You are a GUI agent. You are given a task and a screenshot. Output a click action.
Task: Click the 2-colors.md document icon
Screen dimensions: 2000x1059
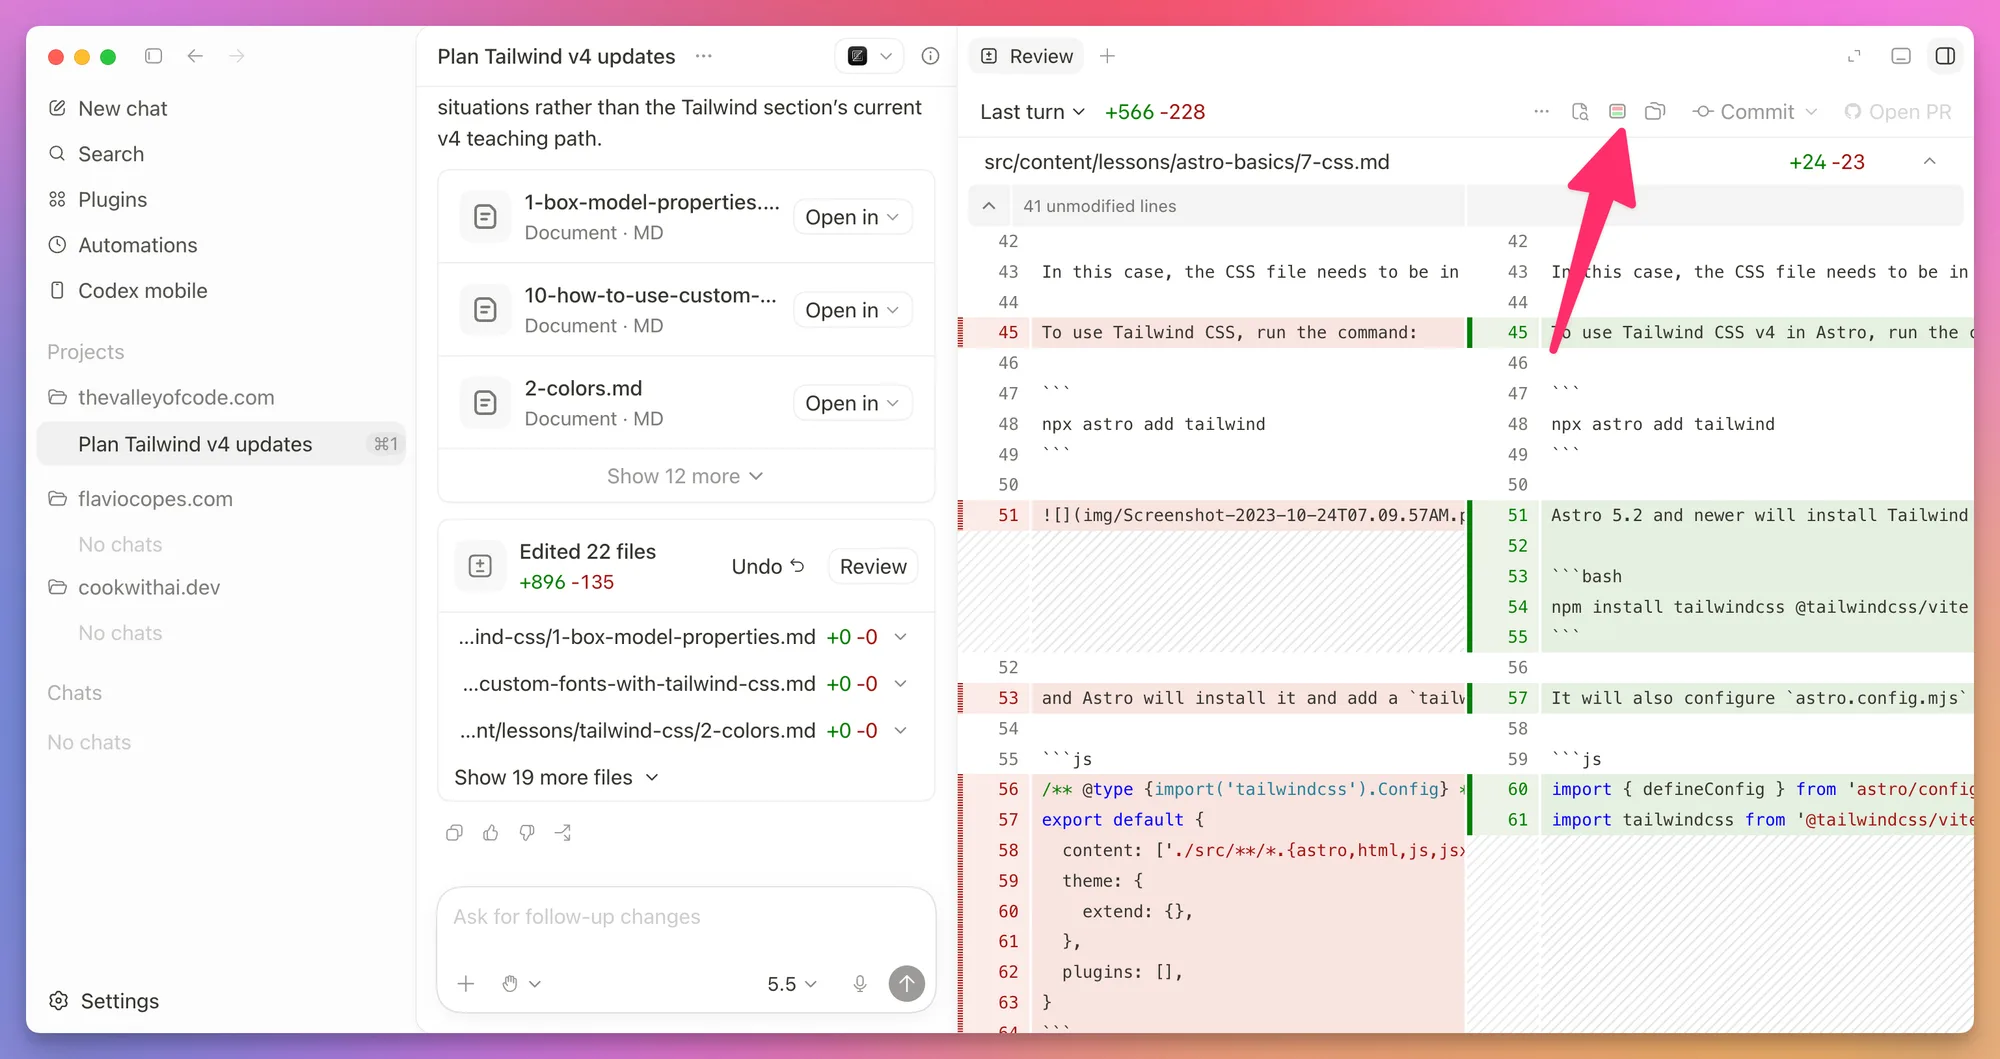(485, 403)
